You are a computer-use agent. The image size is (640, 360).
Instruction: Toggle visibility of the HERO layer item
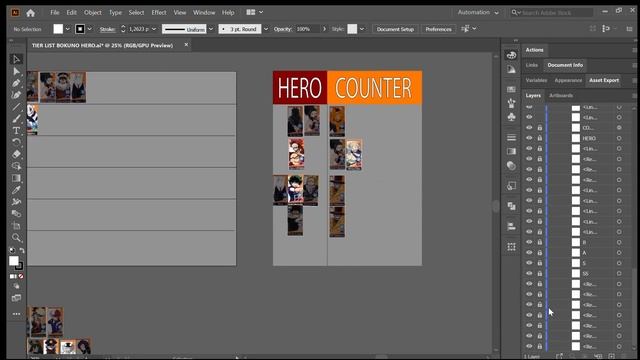pyautogui.click(x=529, y=138)
